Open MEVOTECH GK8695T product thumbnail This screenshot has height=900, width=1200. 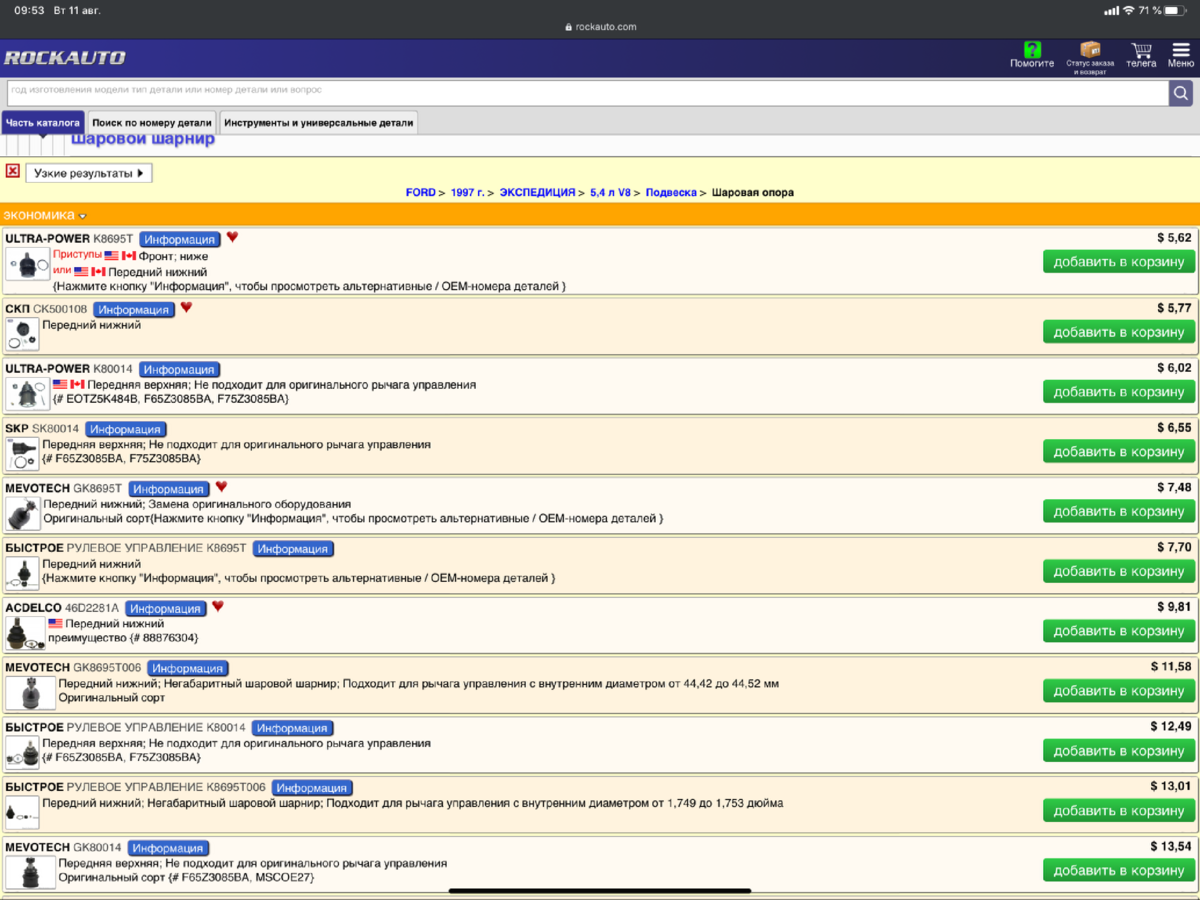pos(22,514)
